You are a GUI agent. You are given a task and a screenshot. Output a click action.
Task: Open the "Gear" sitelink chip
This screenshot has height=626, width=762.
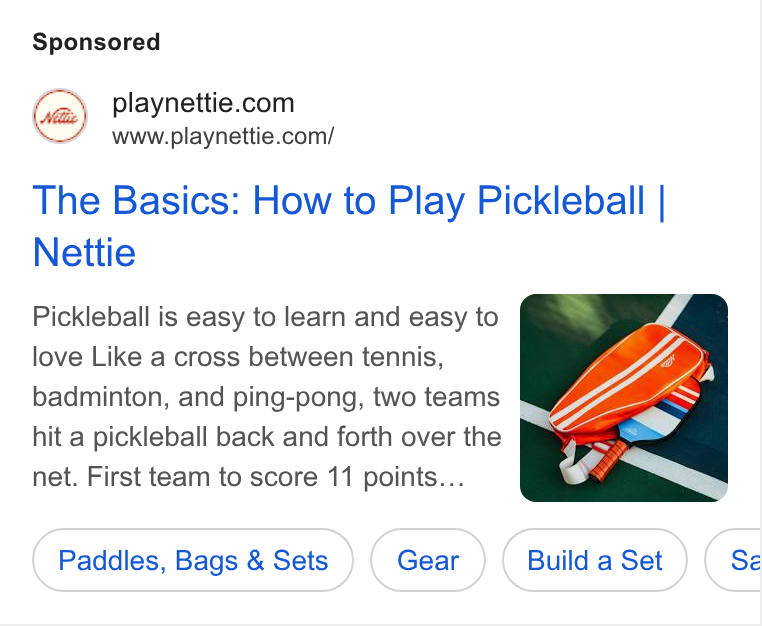point(428,560)
